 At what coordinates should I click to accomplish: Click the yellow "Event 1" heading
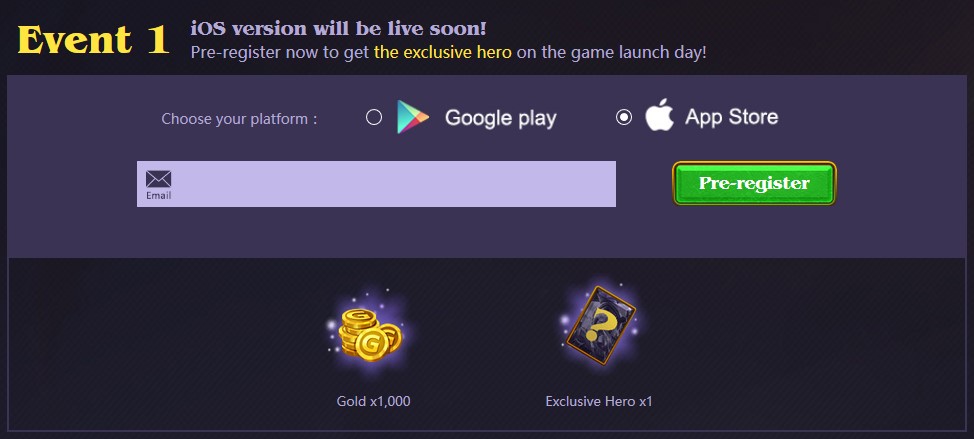(93, 40)
